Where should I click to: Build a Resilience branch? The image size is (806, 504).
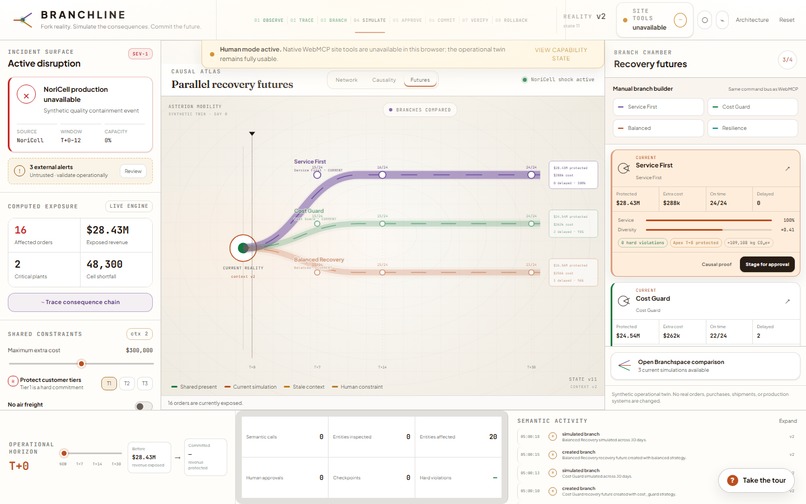pos(753,128)
